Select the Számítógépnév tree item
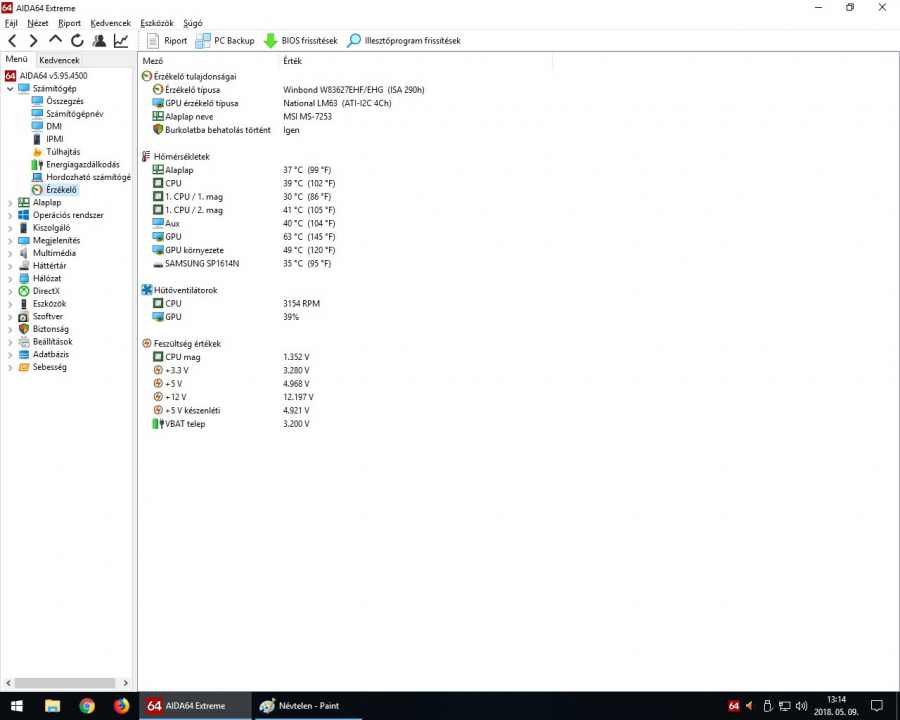 (68, 114)
